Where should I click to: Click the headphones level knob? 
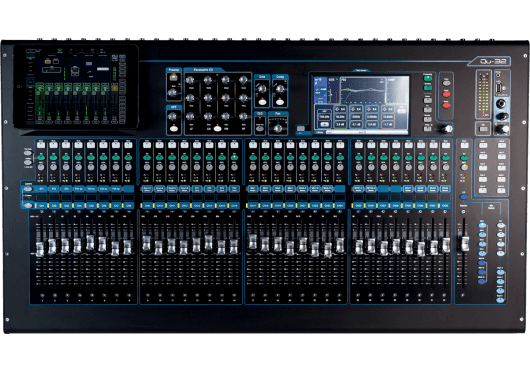(x=501, y=117)
